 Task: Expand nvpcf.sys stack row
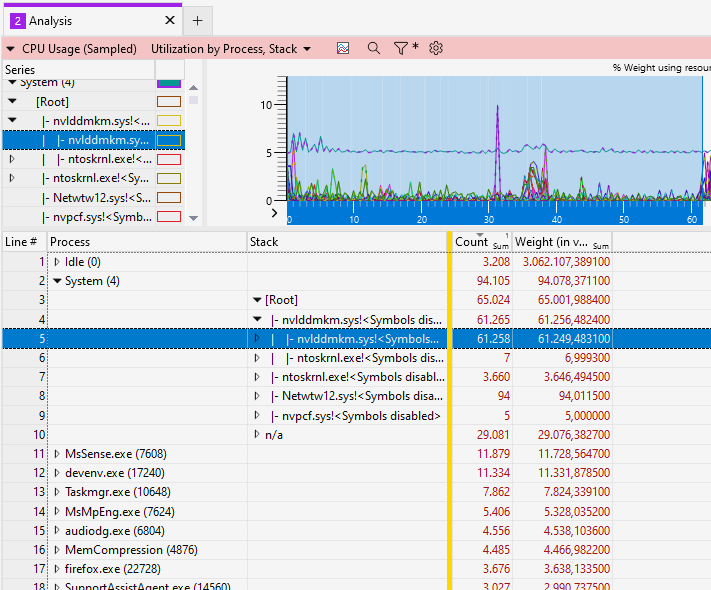(x=257, y=415)
